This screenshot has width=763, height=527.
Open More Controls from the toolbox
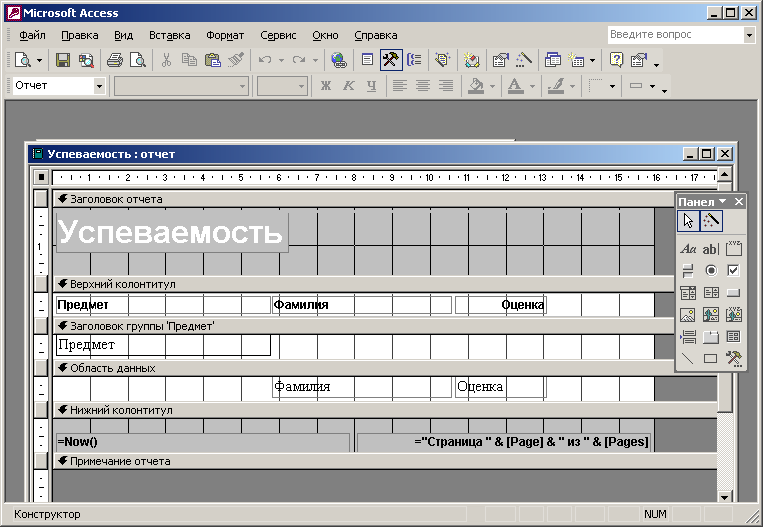coord(733,358)
